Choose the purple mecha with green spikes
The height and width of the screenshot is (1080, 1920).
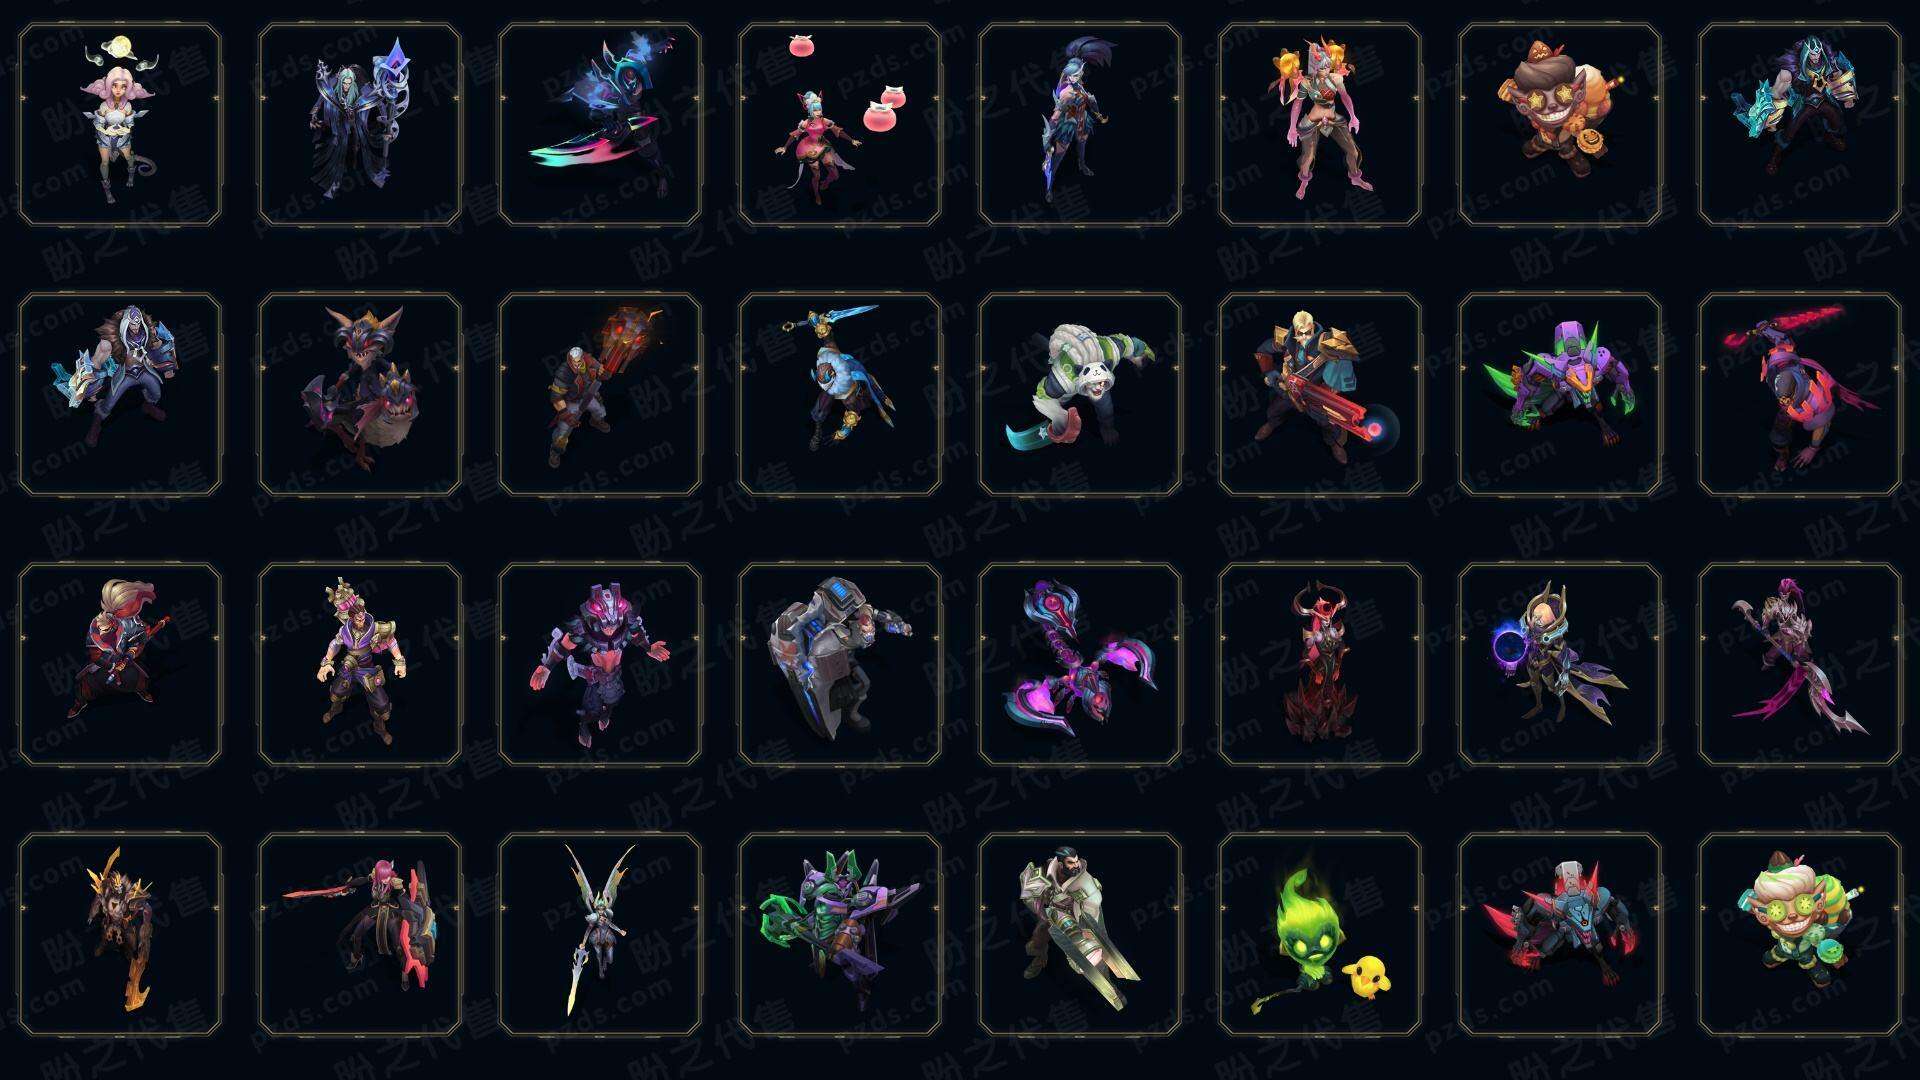click(1560, 394)
